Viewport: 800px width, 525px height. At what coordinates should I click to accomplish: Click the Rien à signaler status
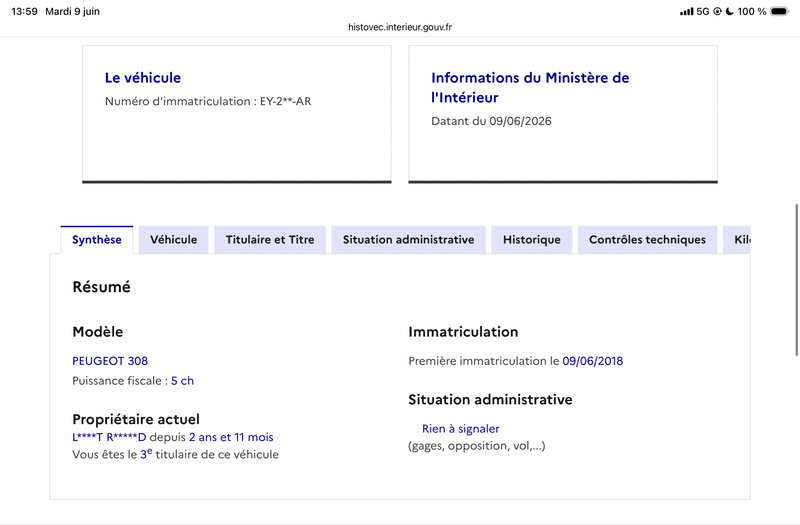461,429
